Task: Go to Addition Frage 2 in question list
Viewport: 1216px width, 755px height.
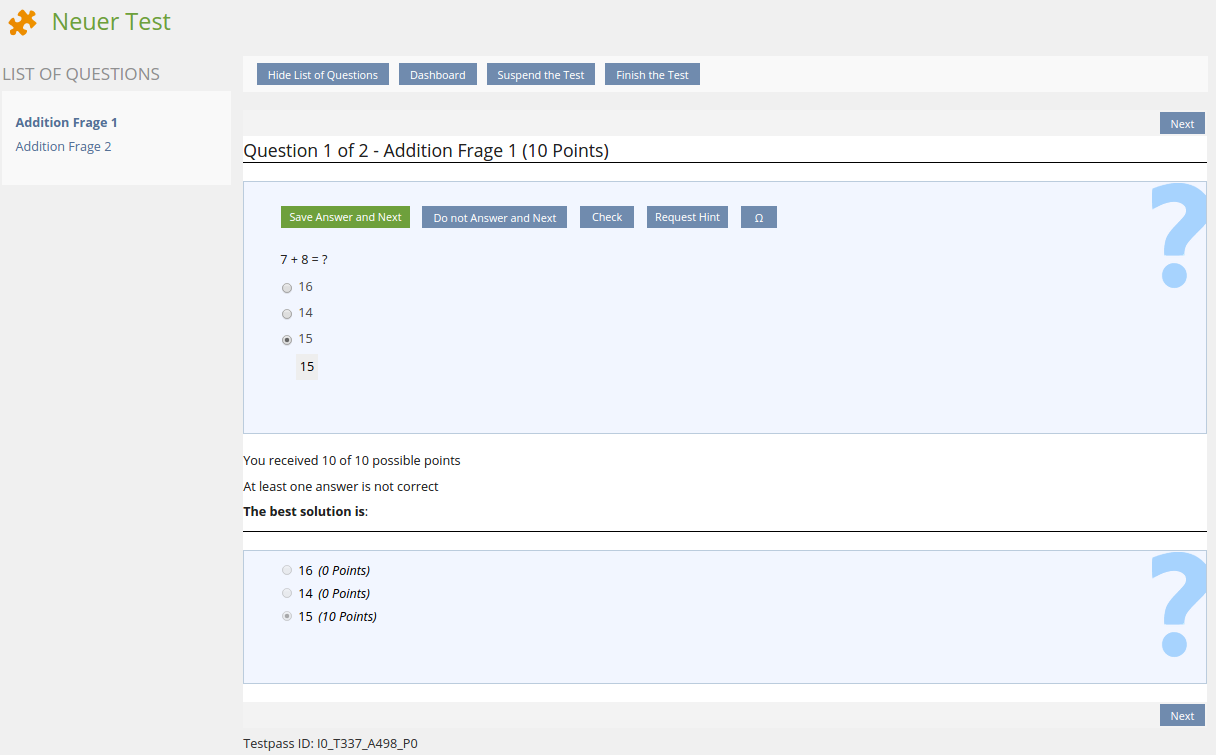Action: 63,147
